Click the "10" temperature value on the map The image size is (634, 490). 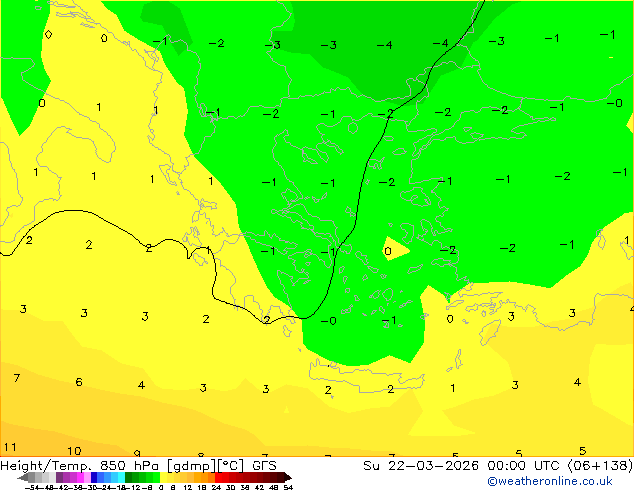point(74,451)
